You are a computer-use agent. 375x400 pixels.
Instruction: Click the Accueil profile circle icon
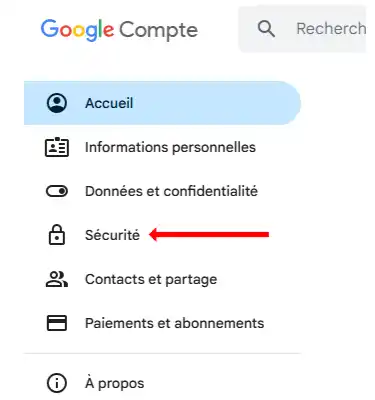coord(57,103)
